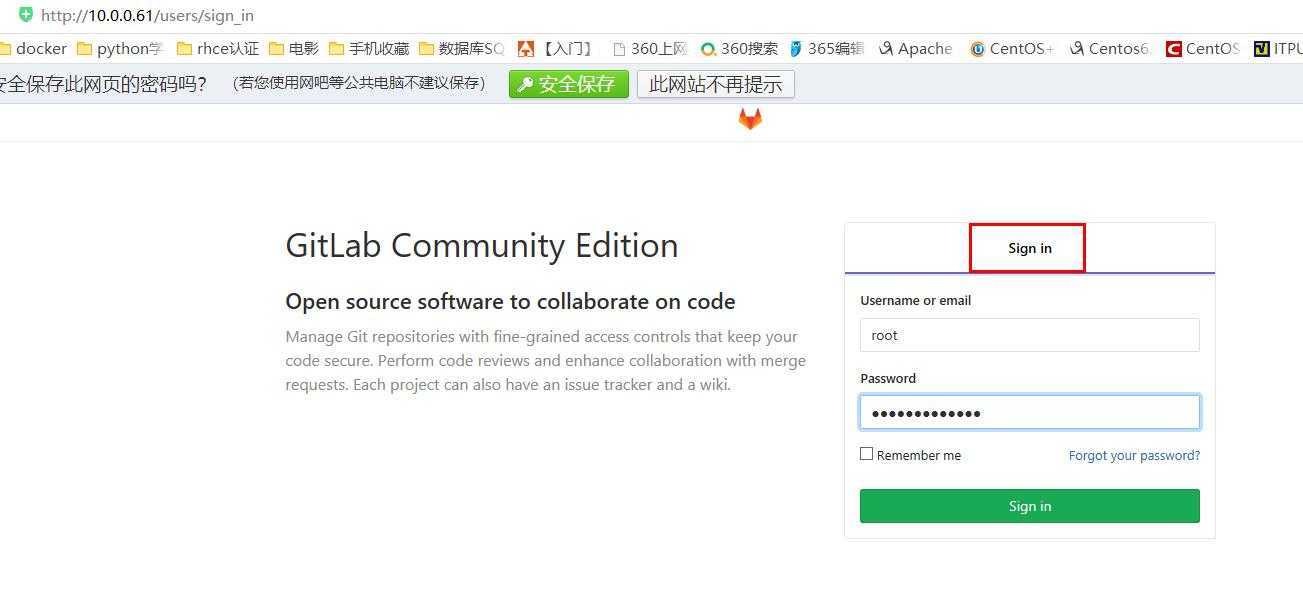
Task: Click 安全保存 to save the password
Action: tap(568, 84)
